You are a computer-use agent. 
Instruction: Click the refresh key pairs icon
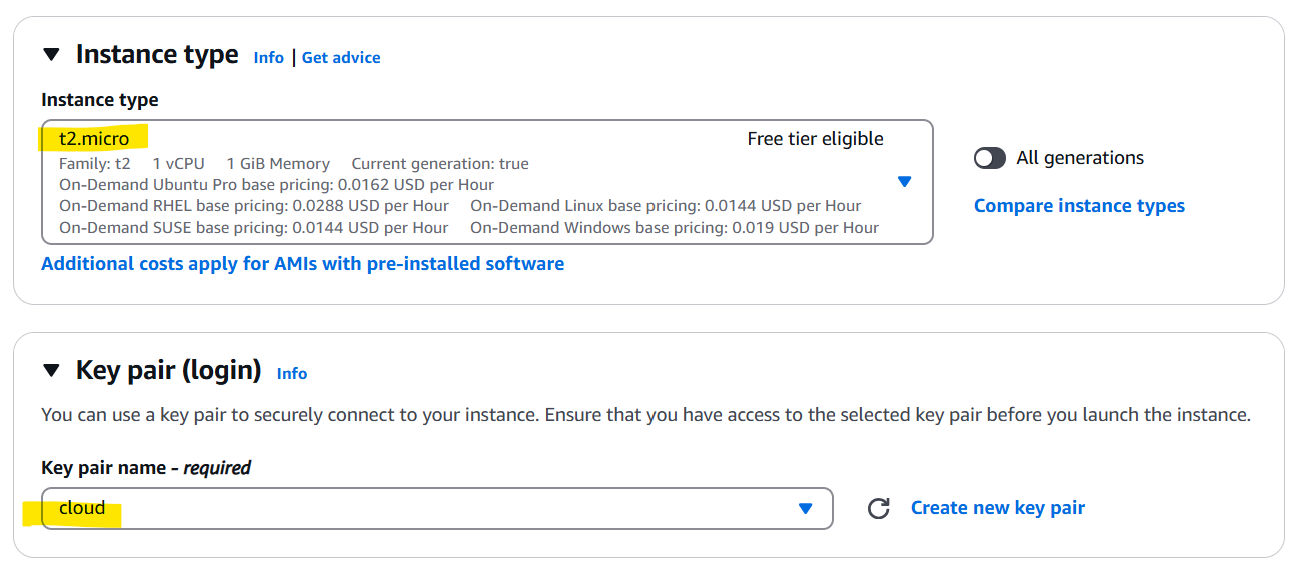click(878, 508)
